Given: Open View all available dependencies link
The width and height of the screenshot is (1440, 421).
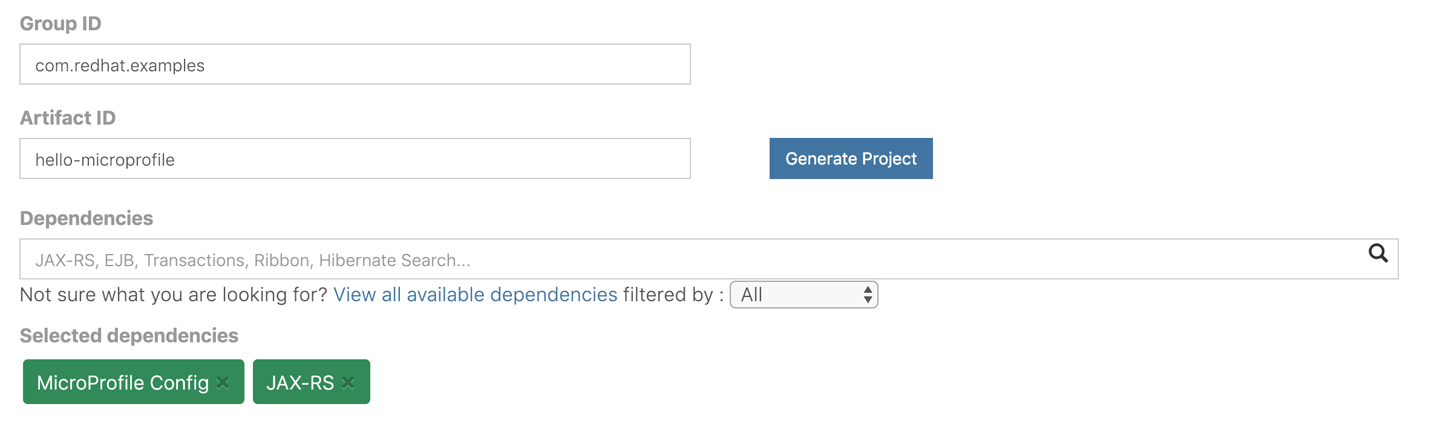Looking at the screenshot, I should (x=475, y=295).
